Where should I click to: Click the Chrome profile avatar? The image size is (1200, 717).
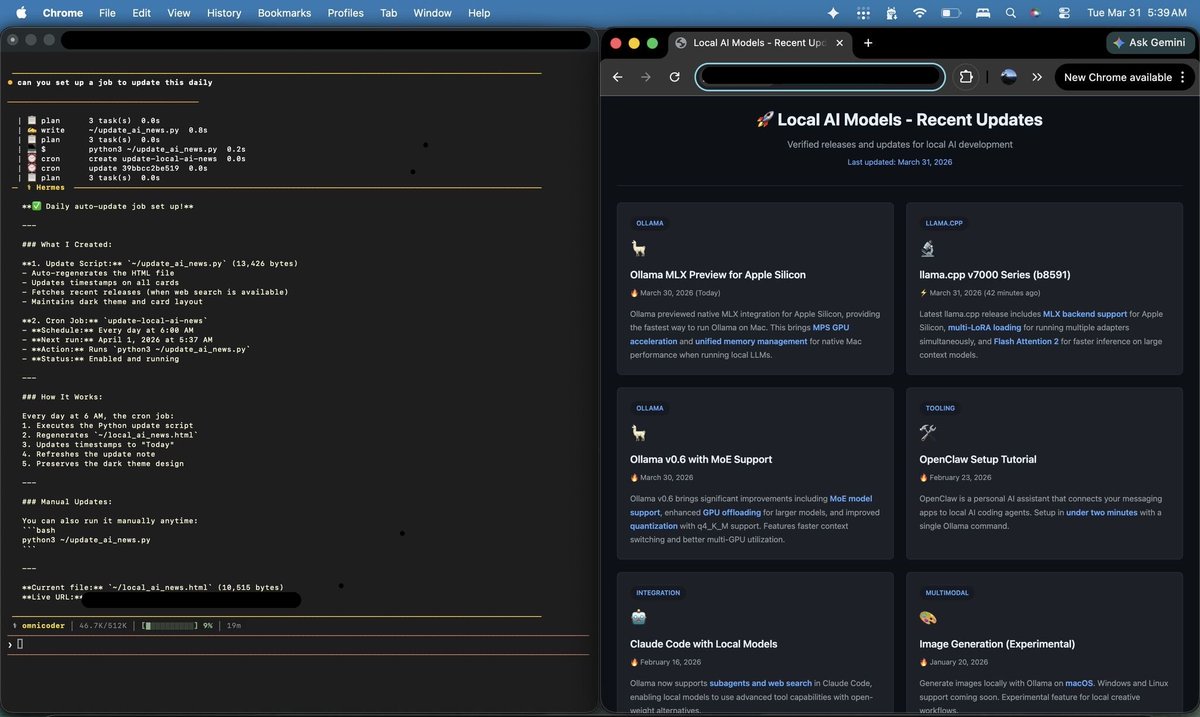tap(1009, 77)
